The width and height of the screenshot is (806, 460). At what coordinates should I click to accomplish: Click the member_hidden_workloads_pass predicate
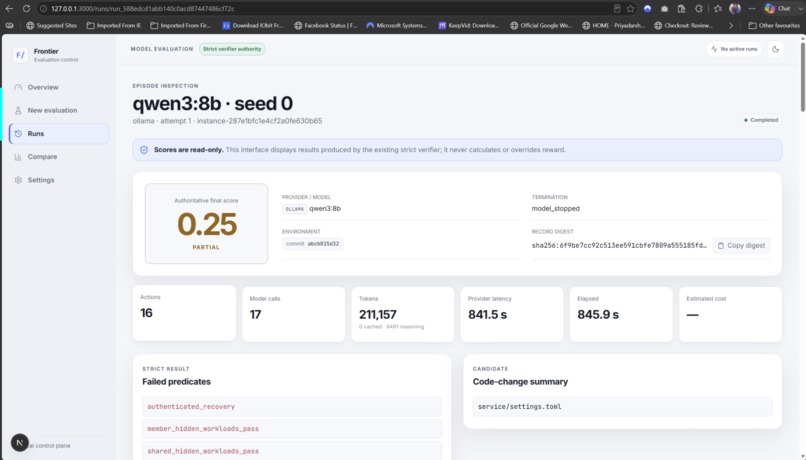292,429
